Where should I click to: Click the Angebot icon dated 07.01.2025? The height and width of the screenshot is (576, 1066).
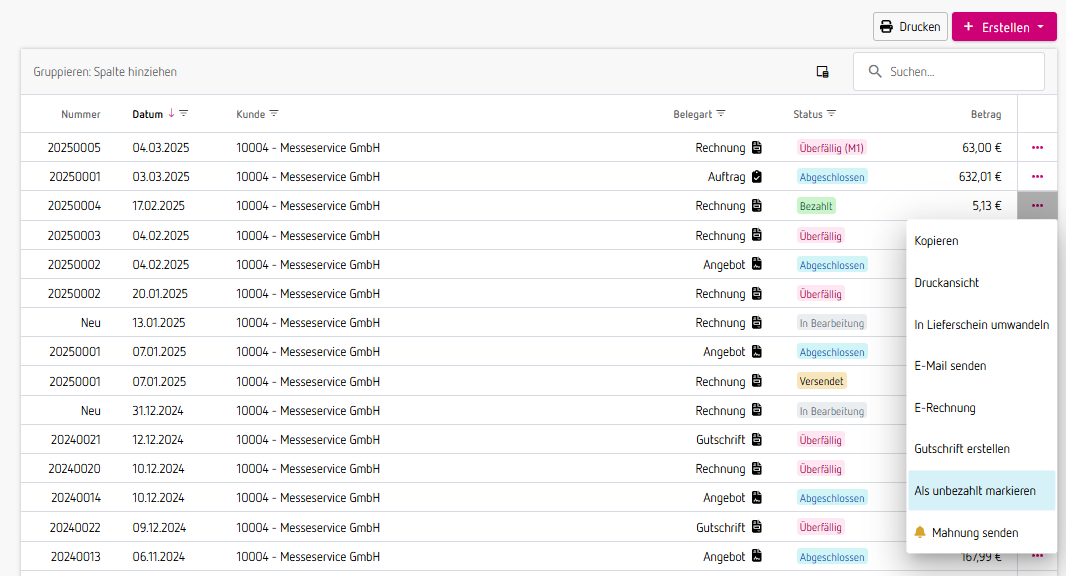click(757, 352)
